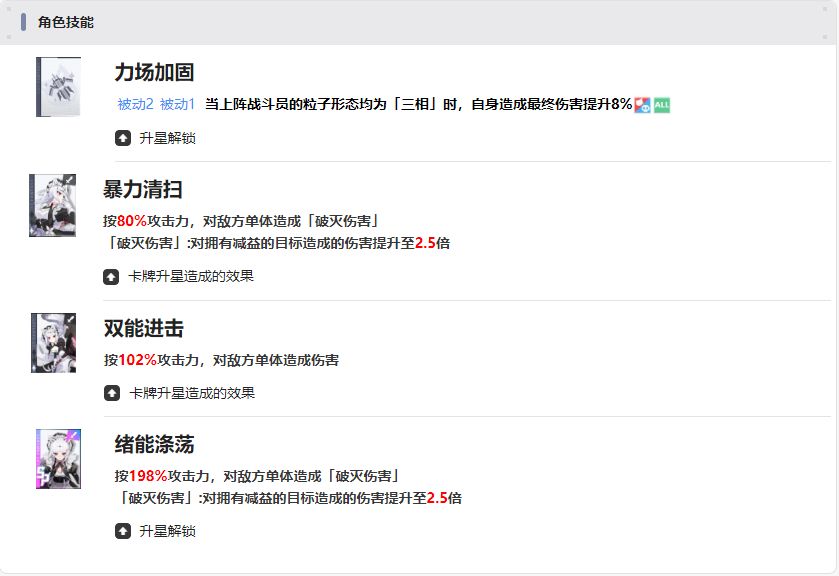Expand the up-arrow icon under 力场加固

click(x=123, y=138)
